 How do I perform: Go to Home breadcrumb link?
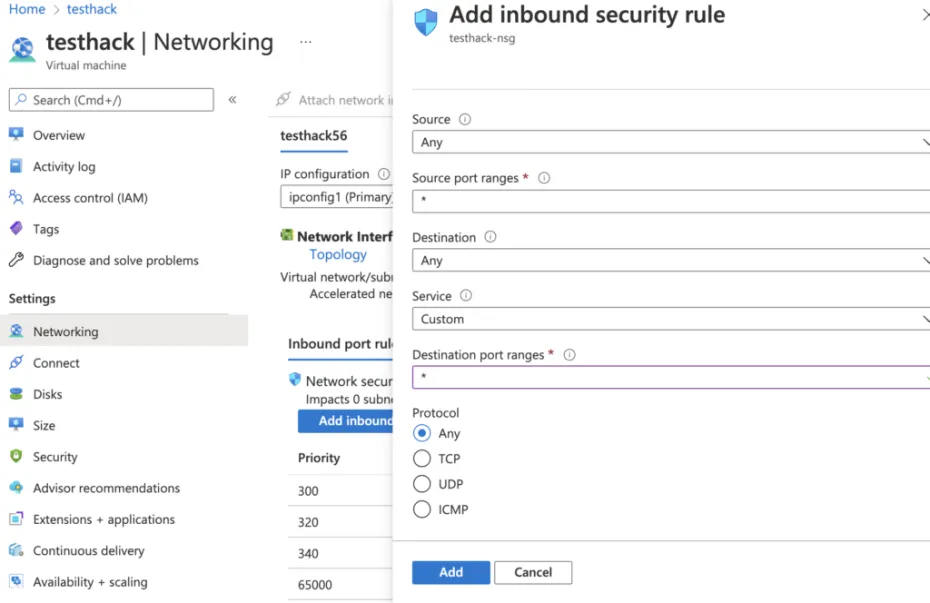pos(27,9)
